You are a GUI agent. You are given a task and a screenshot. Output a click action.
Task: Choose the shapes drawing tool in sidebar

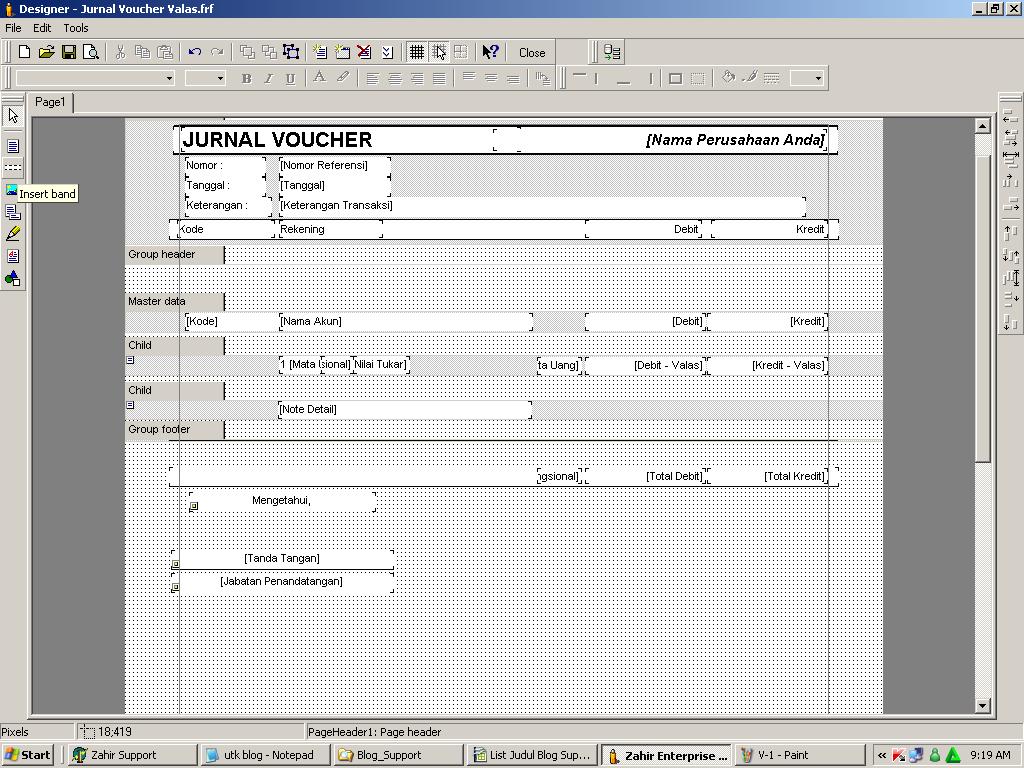point(13,278)
